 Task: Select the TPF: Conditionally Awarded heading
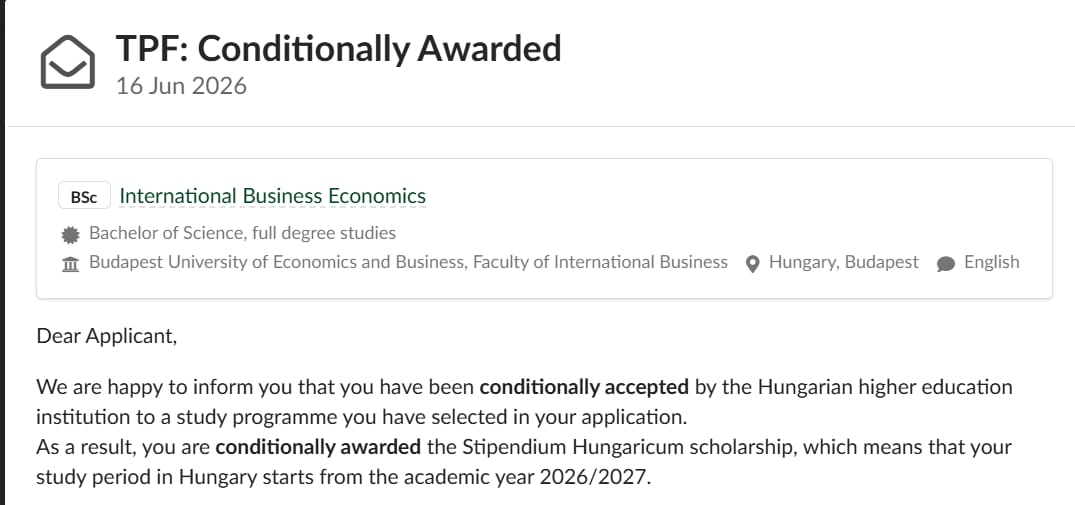(338, 49)
